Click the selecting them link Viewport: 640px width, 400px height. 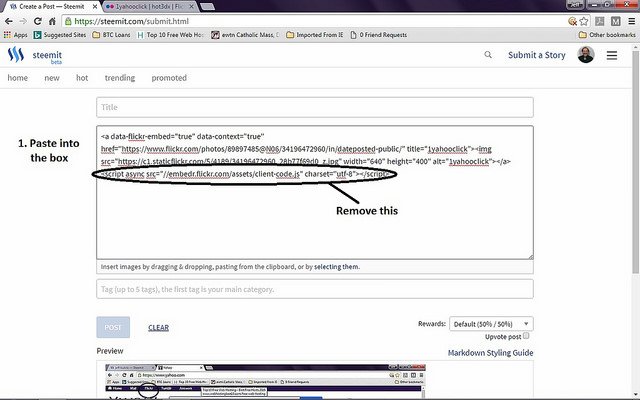336,267
